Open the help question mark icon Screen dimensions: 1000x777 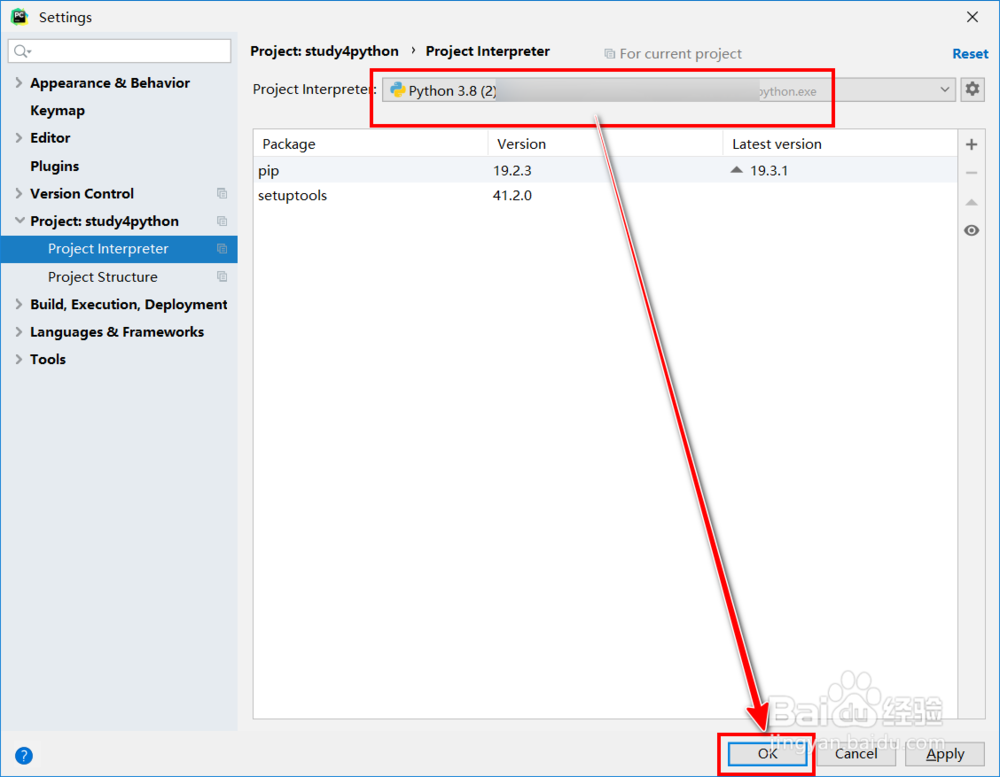point(24,755)
